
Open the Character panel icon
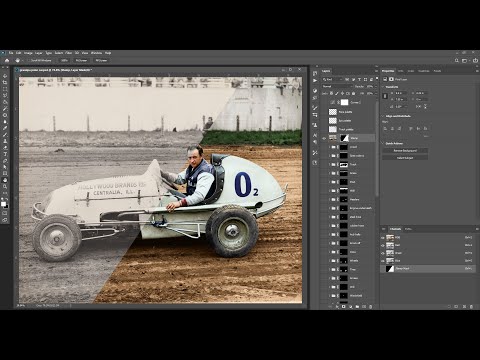(x=315, y=135)
